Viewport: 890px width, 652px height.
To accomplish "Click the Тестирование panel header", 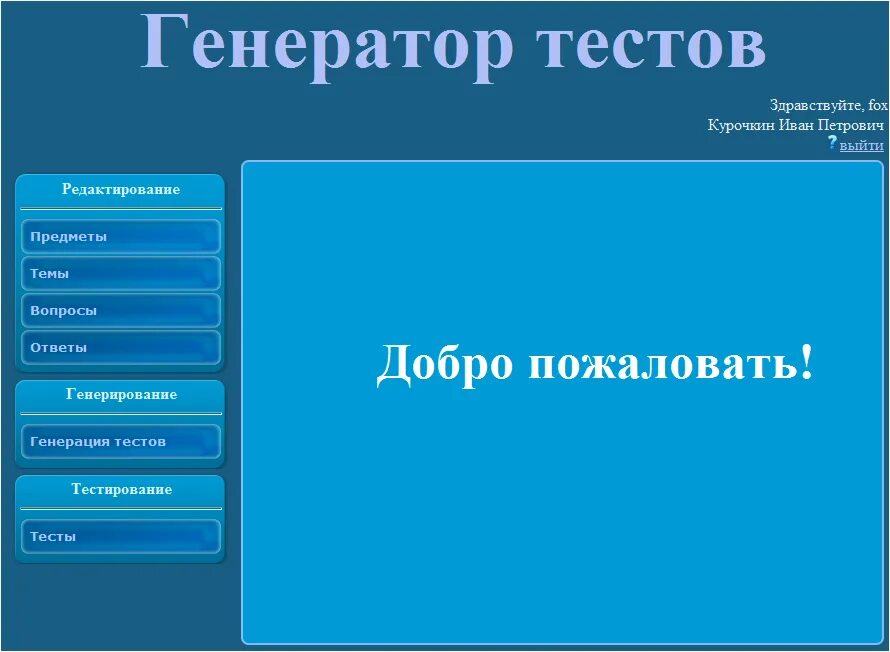I will click(121, 489).
